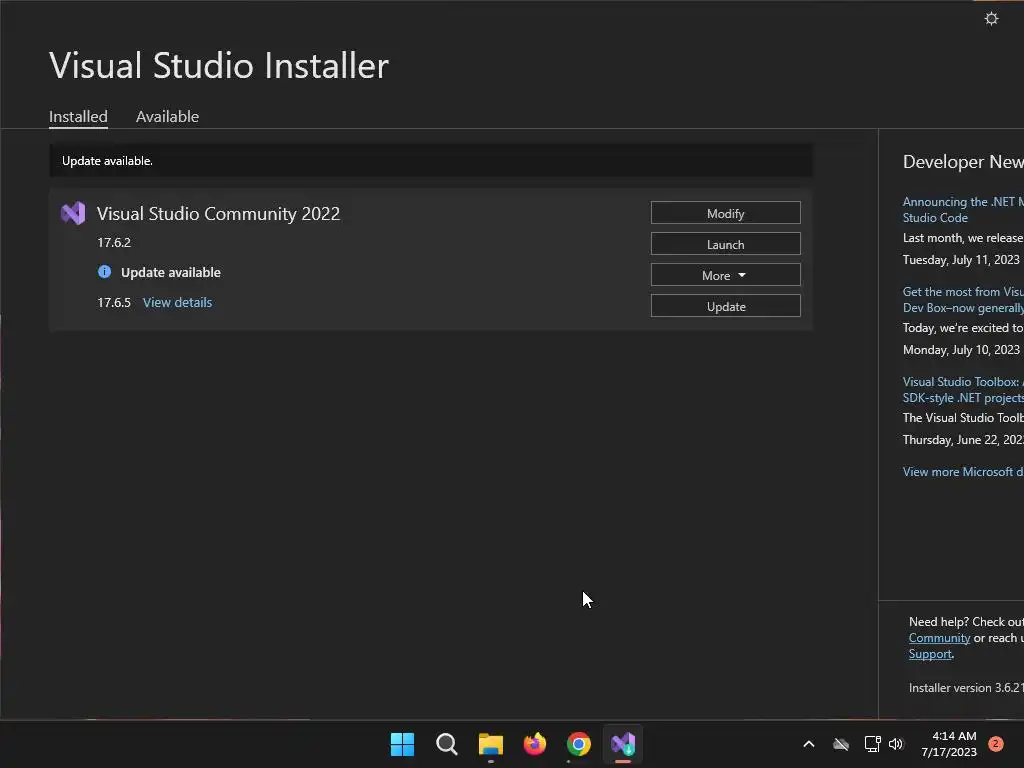
Task: Open the Windows Start menu
Action: (402, 744)
